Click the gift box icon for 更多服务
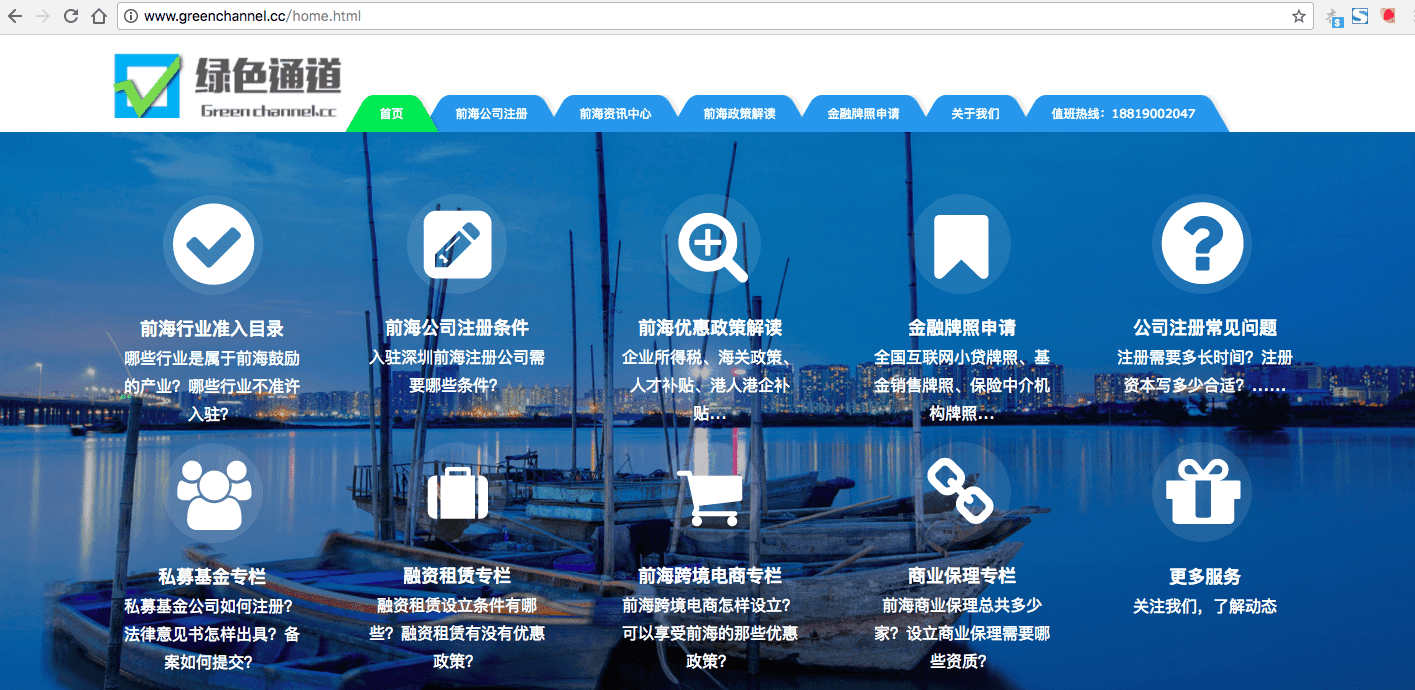The width and height of the screenshot is (1415, 690). click(x=1202, y=493)
